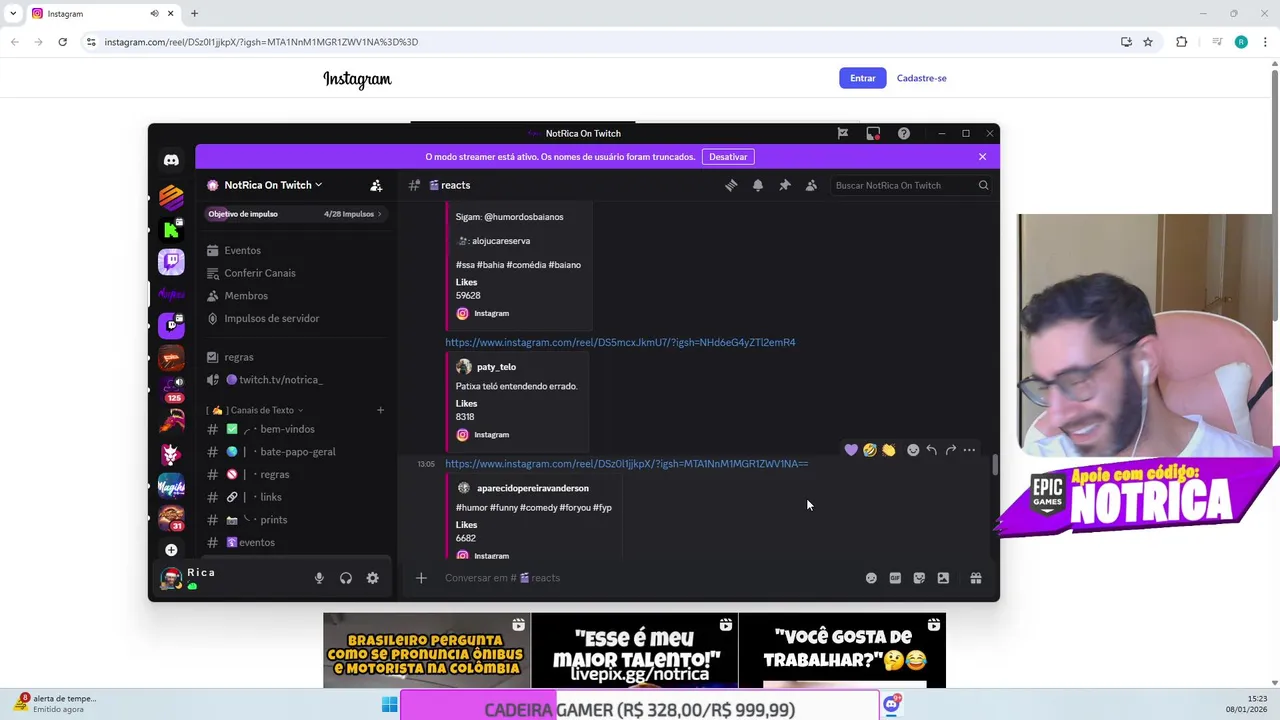Open more options on hovered message
Screen dimensions: 1280x720
pyautogui.click(x=969, y=450)
